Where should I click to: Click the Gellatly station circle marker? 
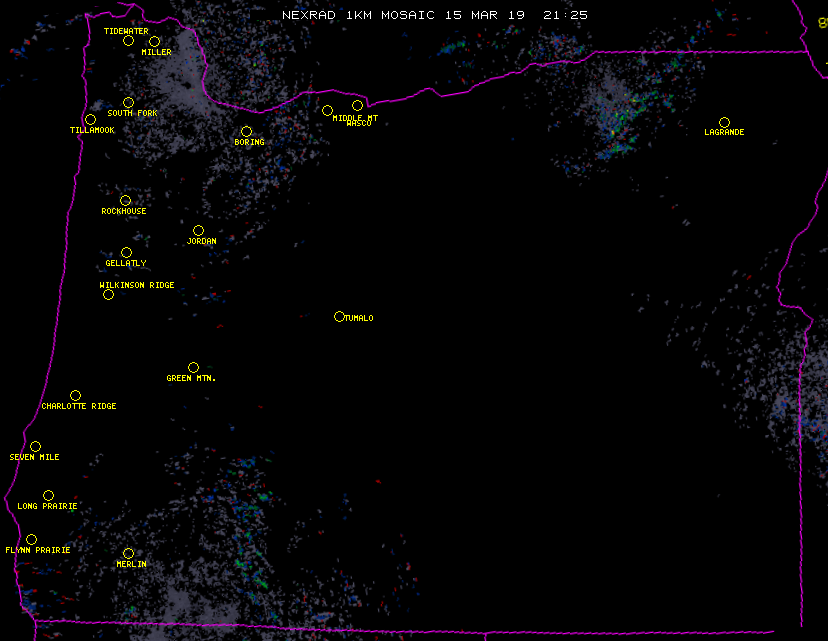[x=126, y=253]
